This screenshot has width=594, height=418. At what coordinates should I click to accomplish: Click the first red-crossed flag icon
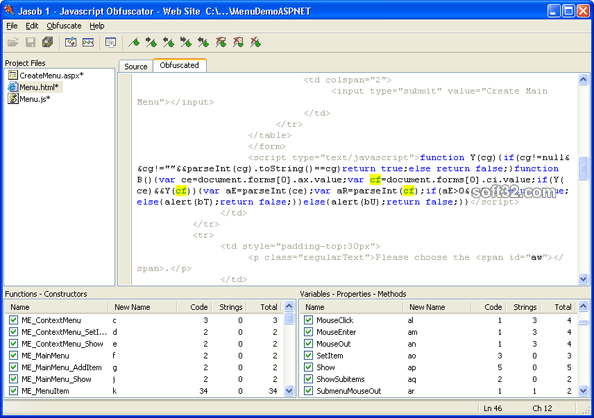coord(221,42)
